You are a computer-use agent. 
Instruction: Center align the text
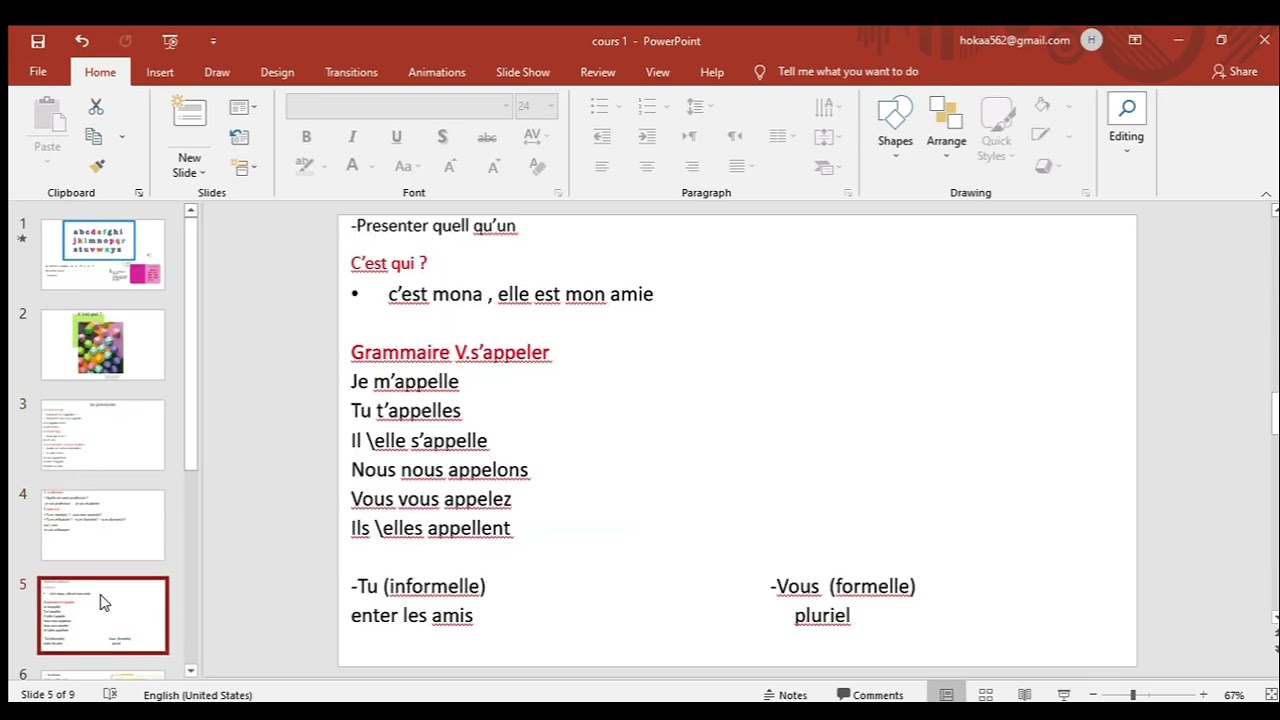647,166
